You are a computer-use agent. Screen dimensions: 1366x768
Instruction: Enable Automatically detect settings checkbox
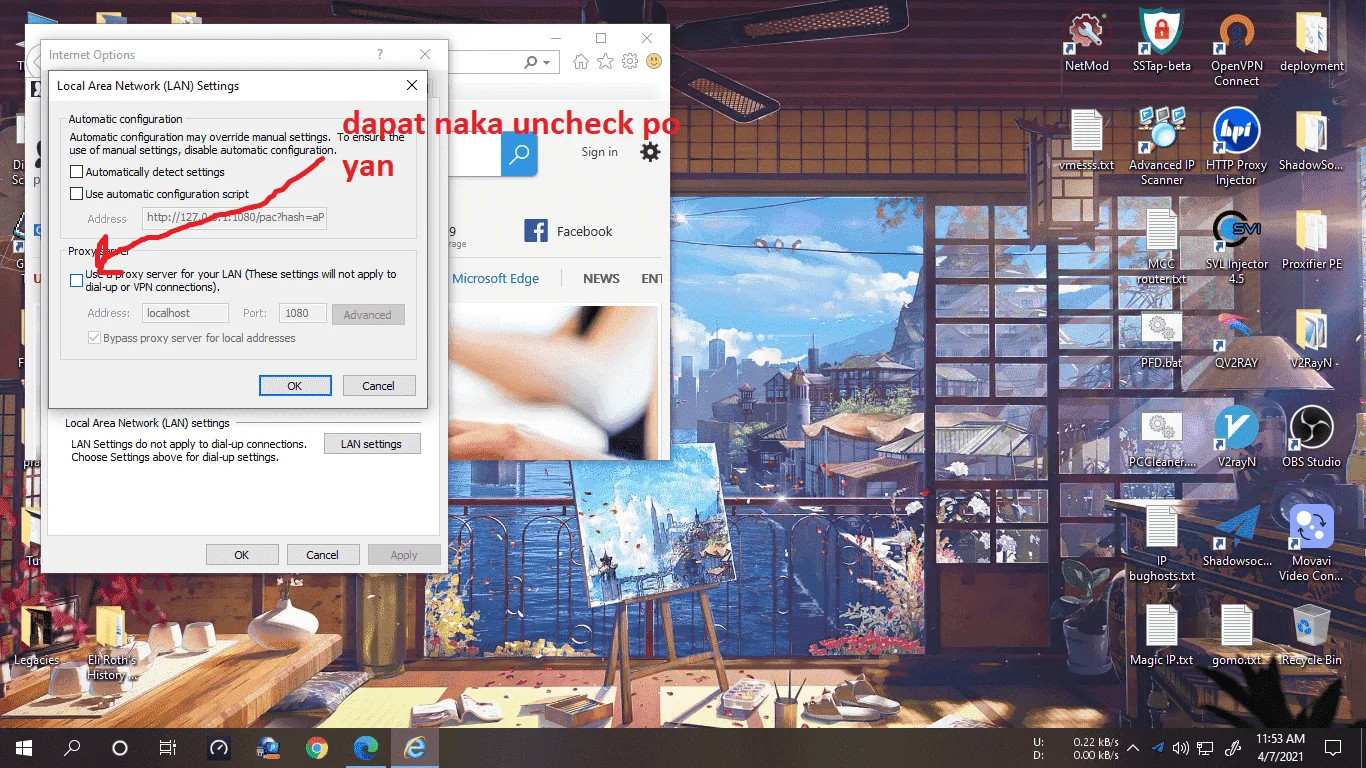click(x=76, y=172)
